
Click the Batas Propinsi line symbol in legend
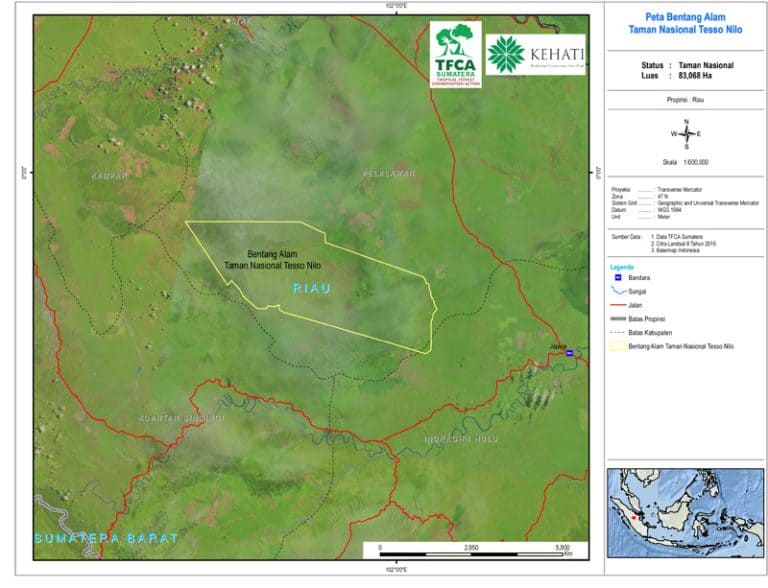point(616,318)
